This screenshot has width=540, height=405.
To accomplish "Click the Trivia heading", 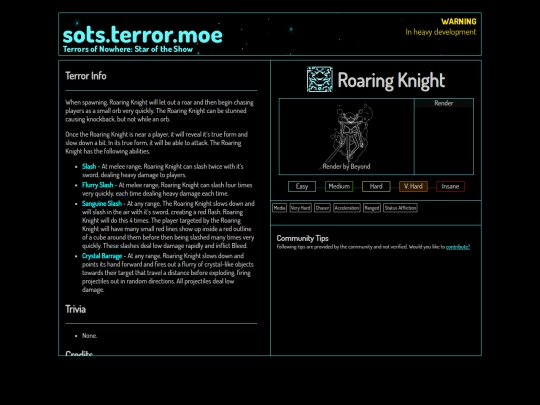I will click(x=75, y=309).
